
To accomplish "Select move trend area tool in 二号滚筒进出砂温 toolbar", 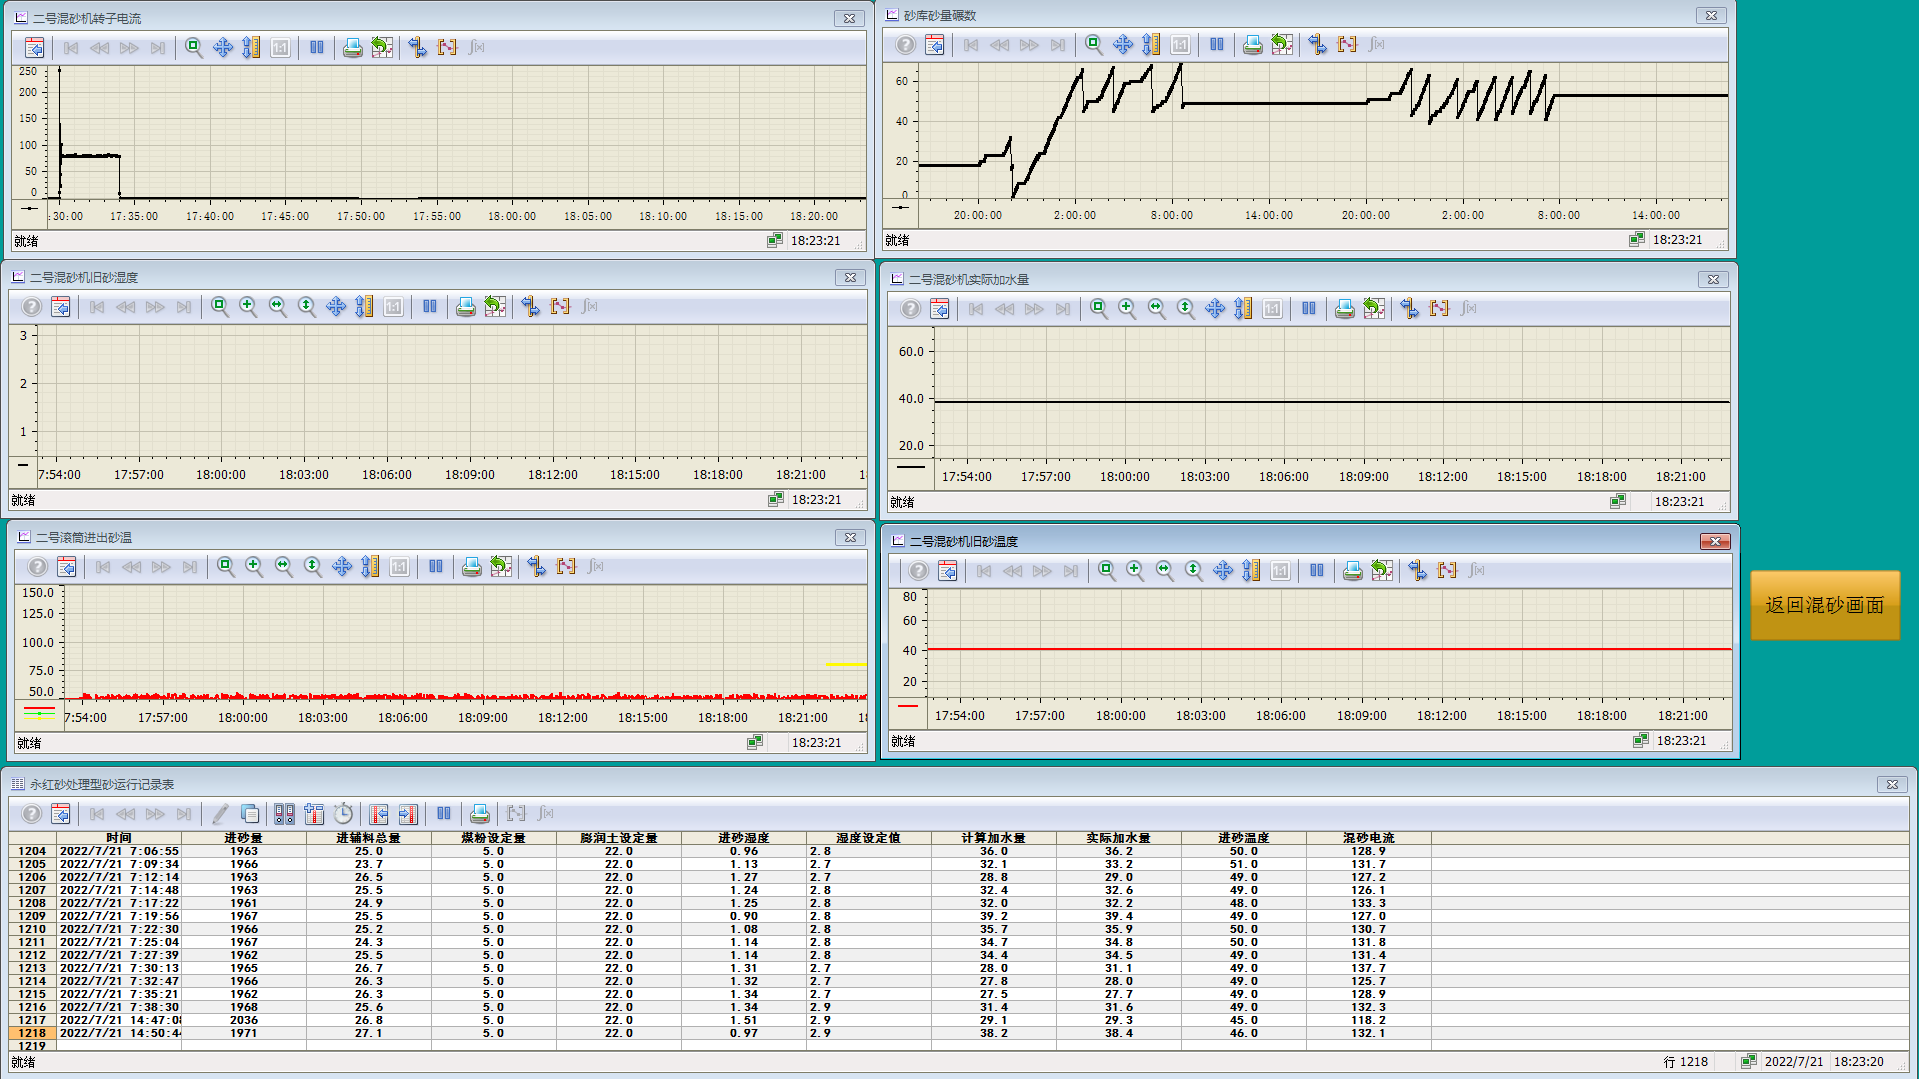I will [342, 567].
